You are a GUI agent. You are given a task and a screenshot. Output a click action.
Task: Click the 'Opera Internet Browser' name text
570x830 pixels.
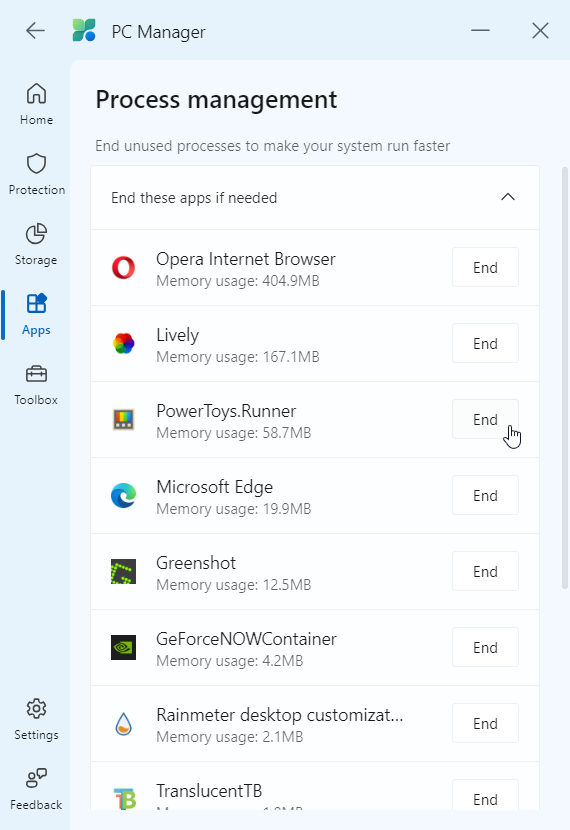click(246, 259)
